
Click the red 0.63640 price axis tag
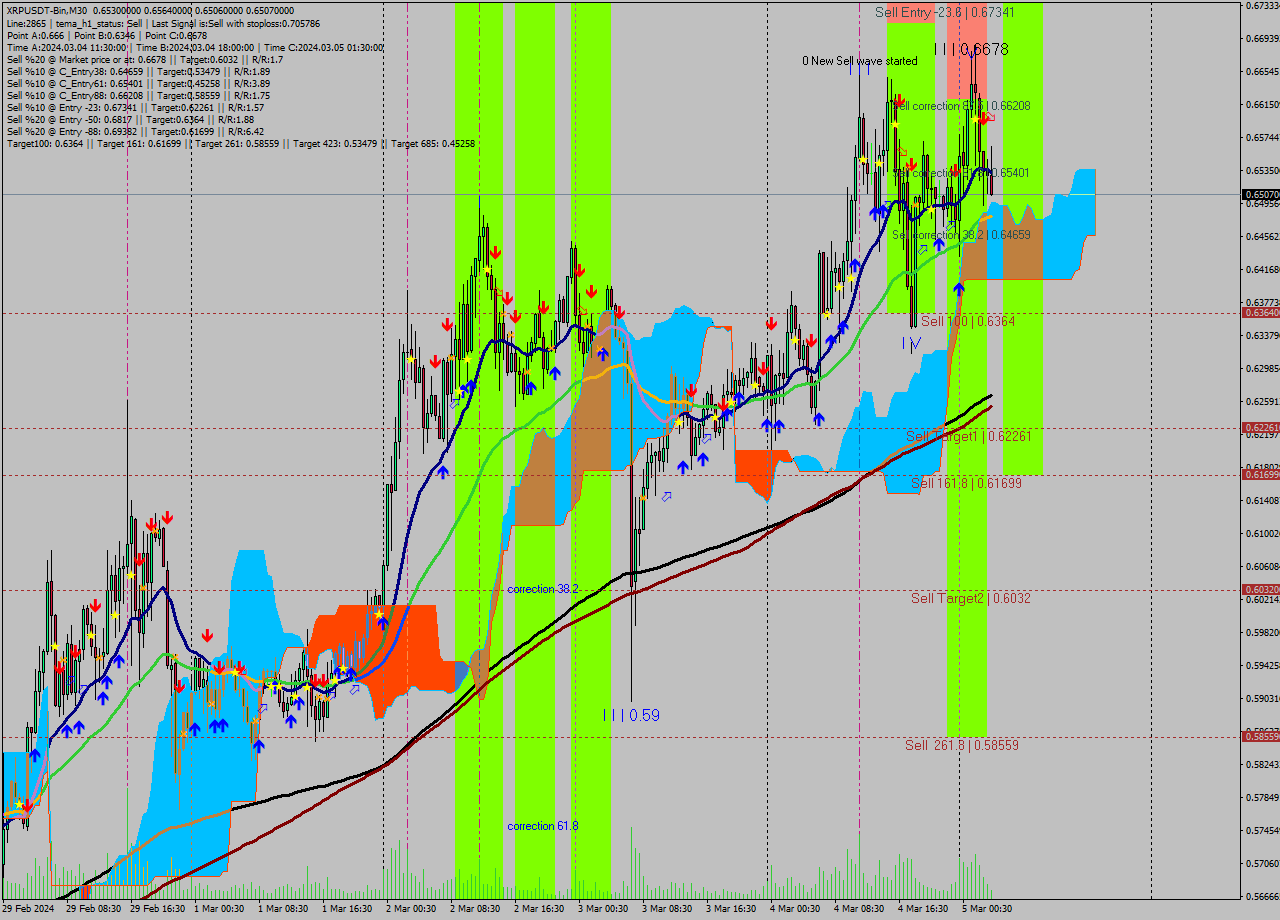pos(1261,313)
